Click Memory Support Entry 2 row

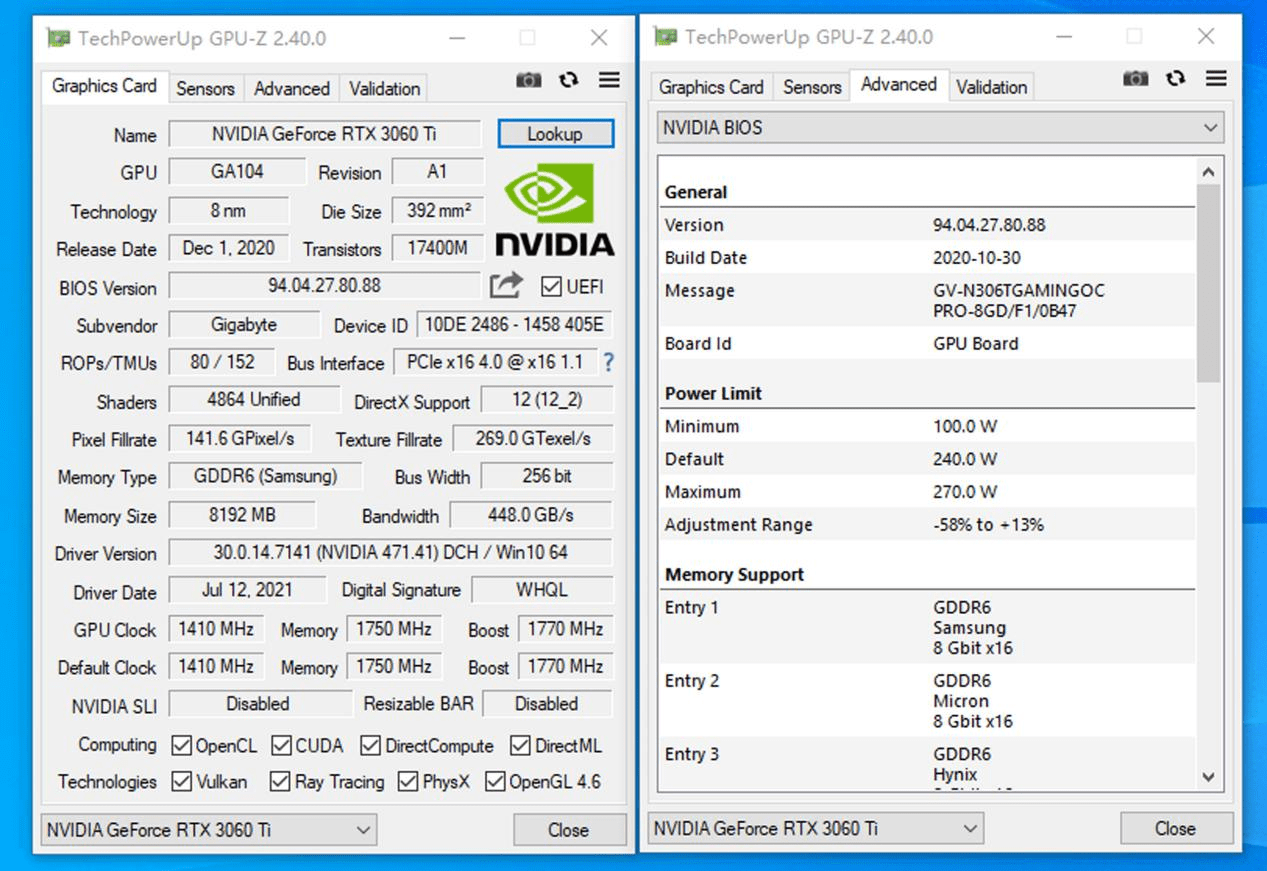(927, 701)
